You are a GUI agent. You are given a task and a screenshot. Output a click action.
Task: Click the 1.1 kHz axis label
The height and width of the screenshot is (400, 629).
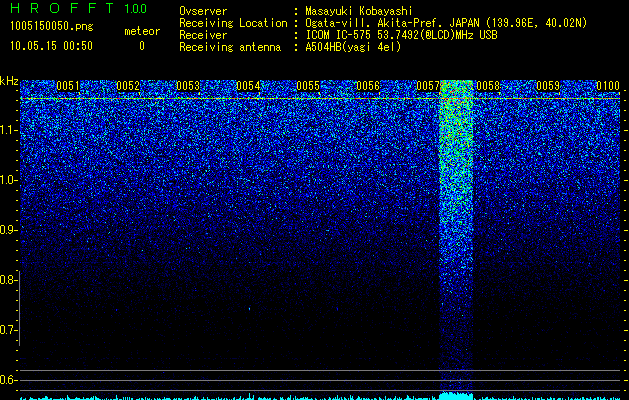(x=9, y=131)
